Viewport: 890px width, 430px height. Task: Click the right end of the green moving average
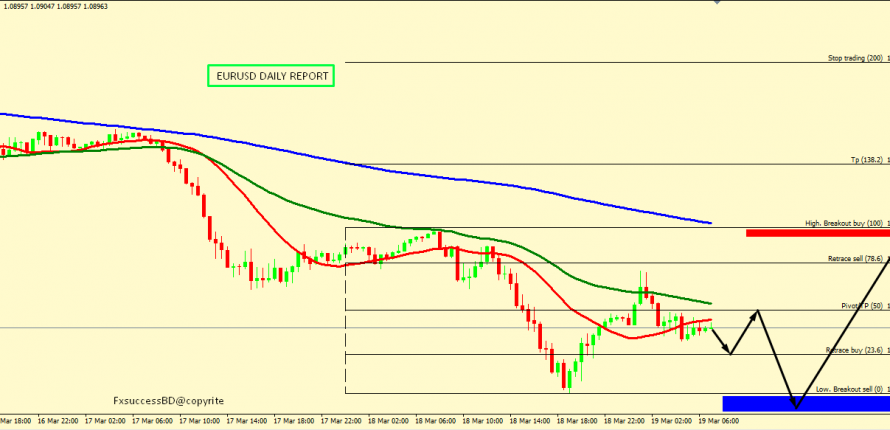coord(709,303)
